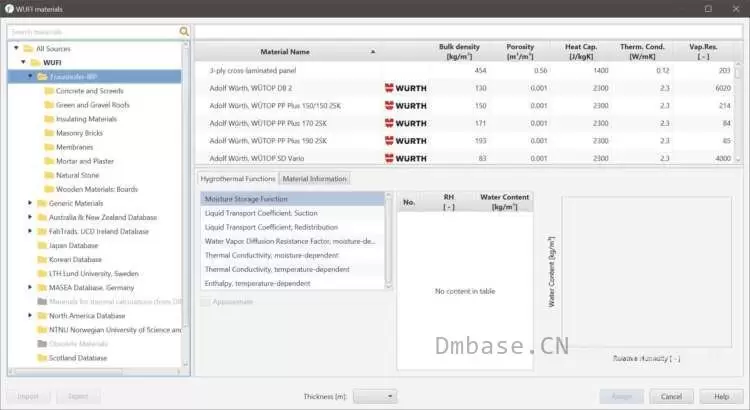
Task: Click the Import button
Action: pos(28,396)
